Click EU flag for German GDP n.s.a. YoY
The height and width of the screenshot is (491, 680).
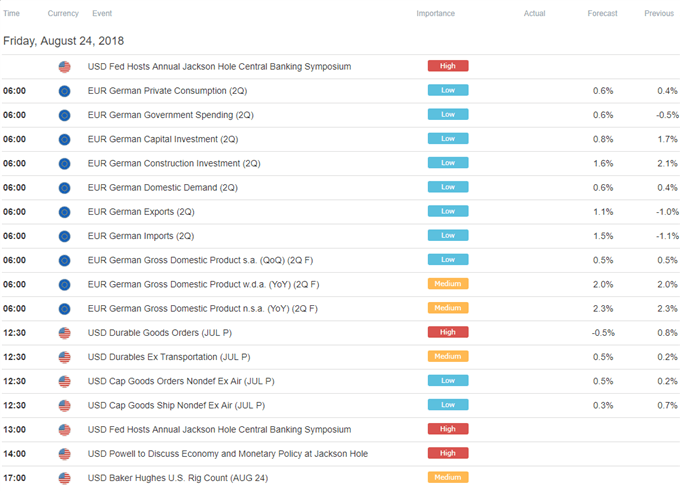(x=65, y=309)
